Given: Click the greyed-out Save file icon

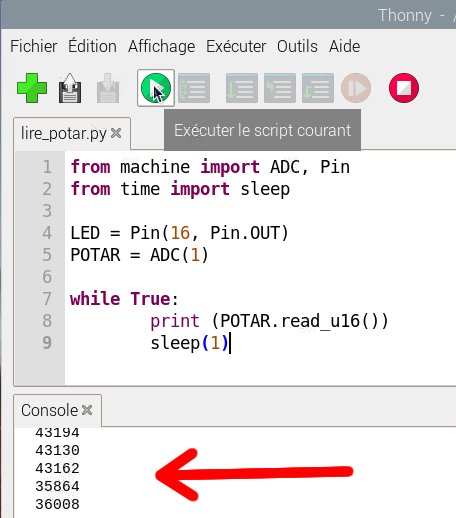Looking at the screenshot, I should tap(108, 88).
